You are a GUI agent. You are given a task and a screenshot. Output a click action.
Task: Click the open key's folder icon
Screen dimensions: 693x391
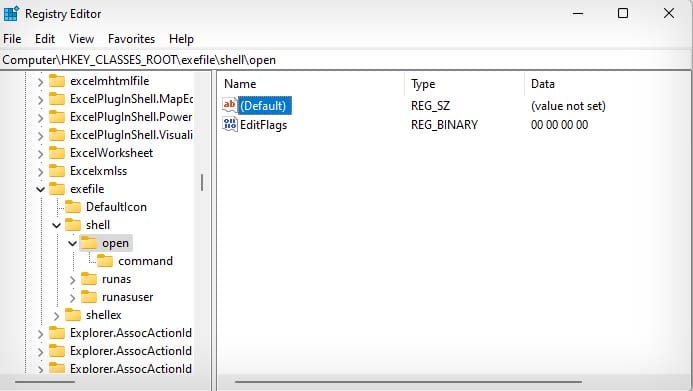(x=89, y=243)
